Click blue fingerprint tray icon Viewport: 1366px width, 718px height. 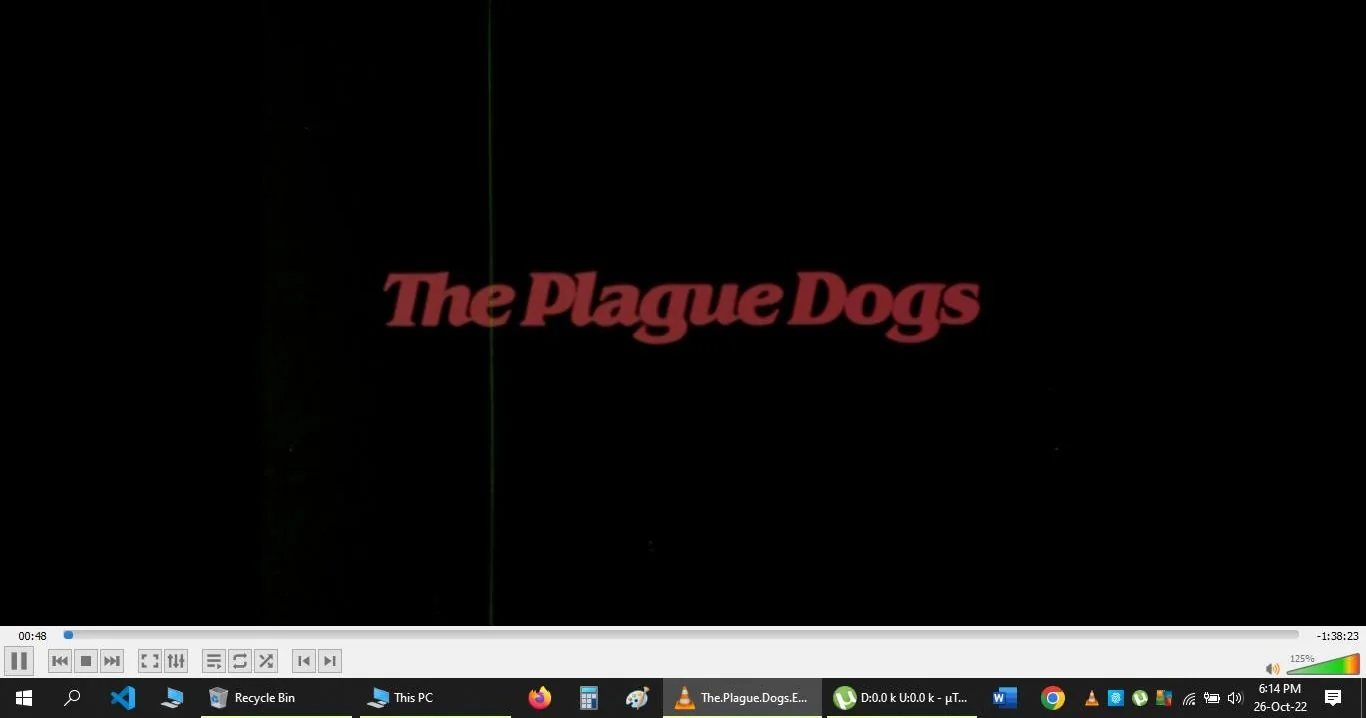point(1116,698)
